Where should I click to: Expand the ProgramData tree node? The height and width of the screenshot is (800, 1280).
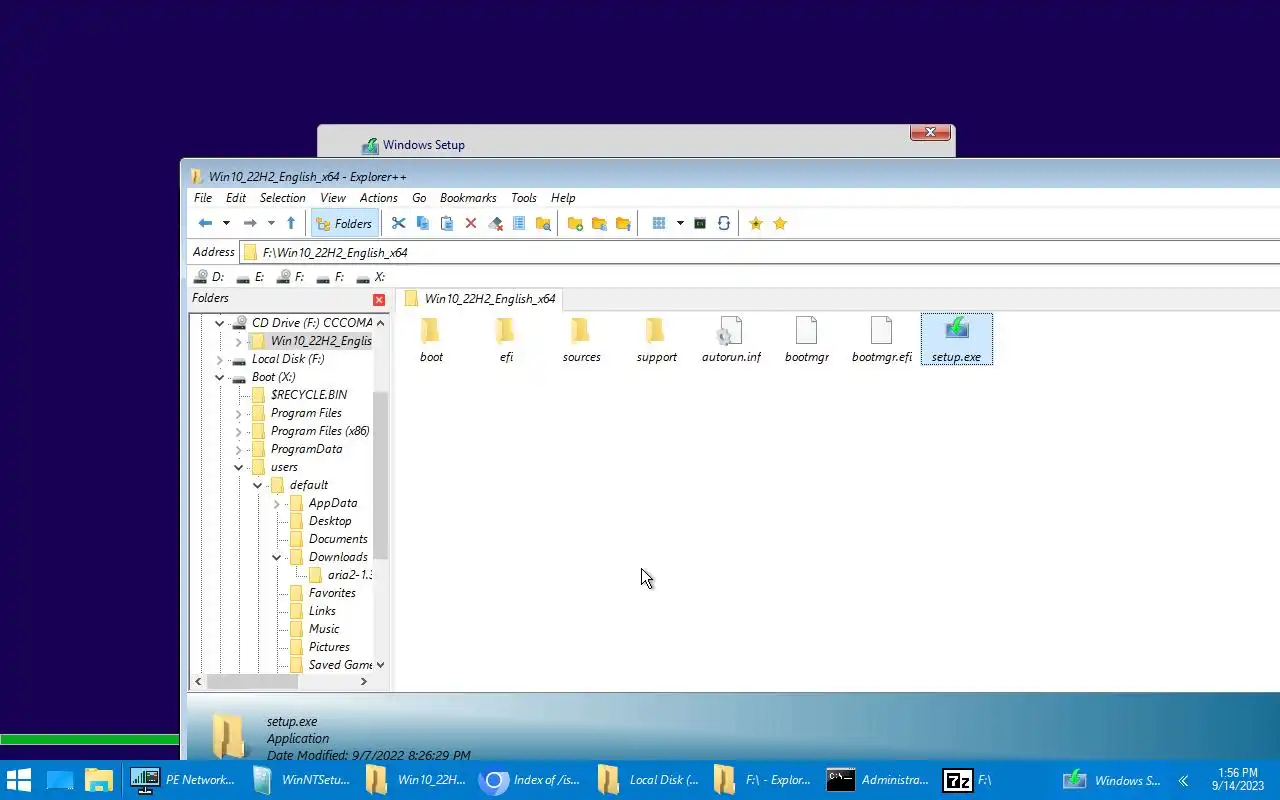[x=238, y=449]
